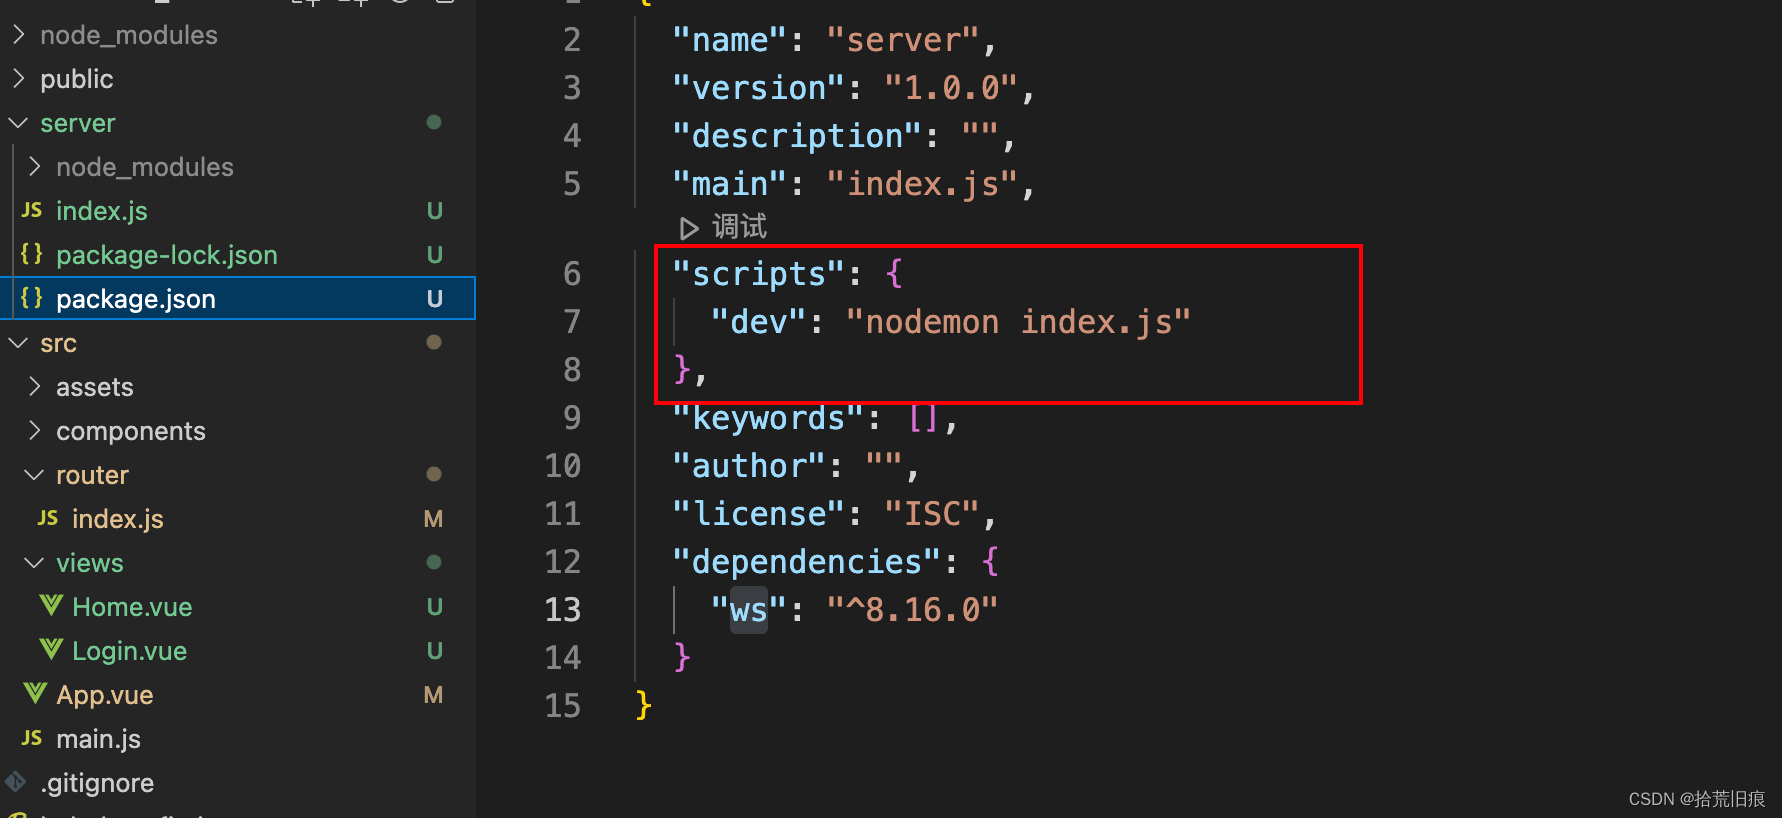Select the public folder label
The image size is (1782, 818).
[77, 79]
